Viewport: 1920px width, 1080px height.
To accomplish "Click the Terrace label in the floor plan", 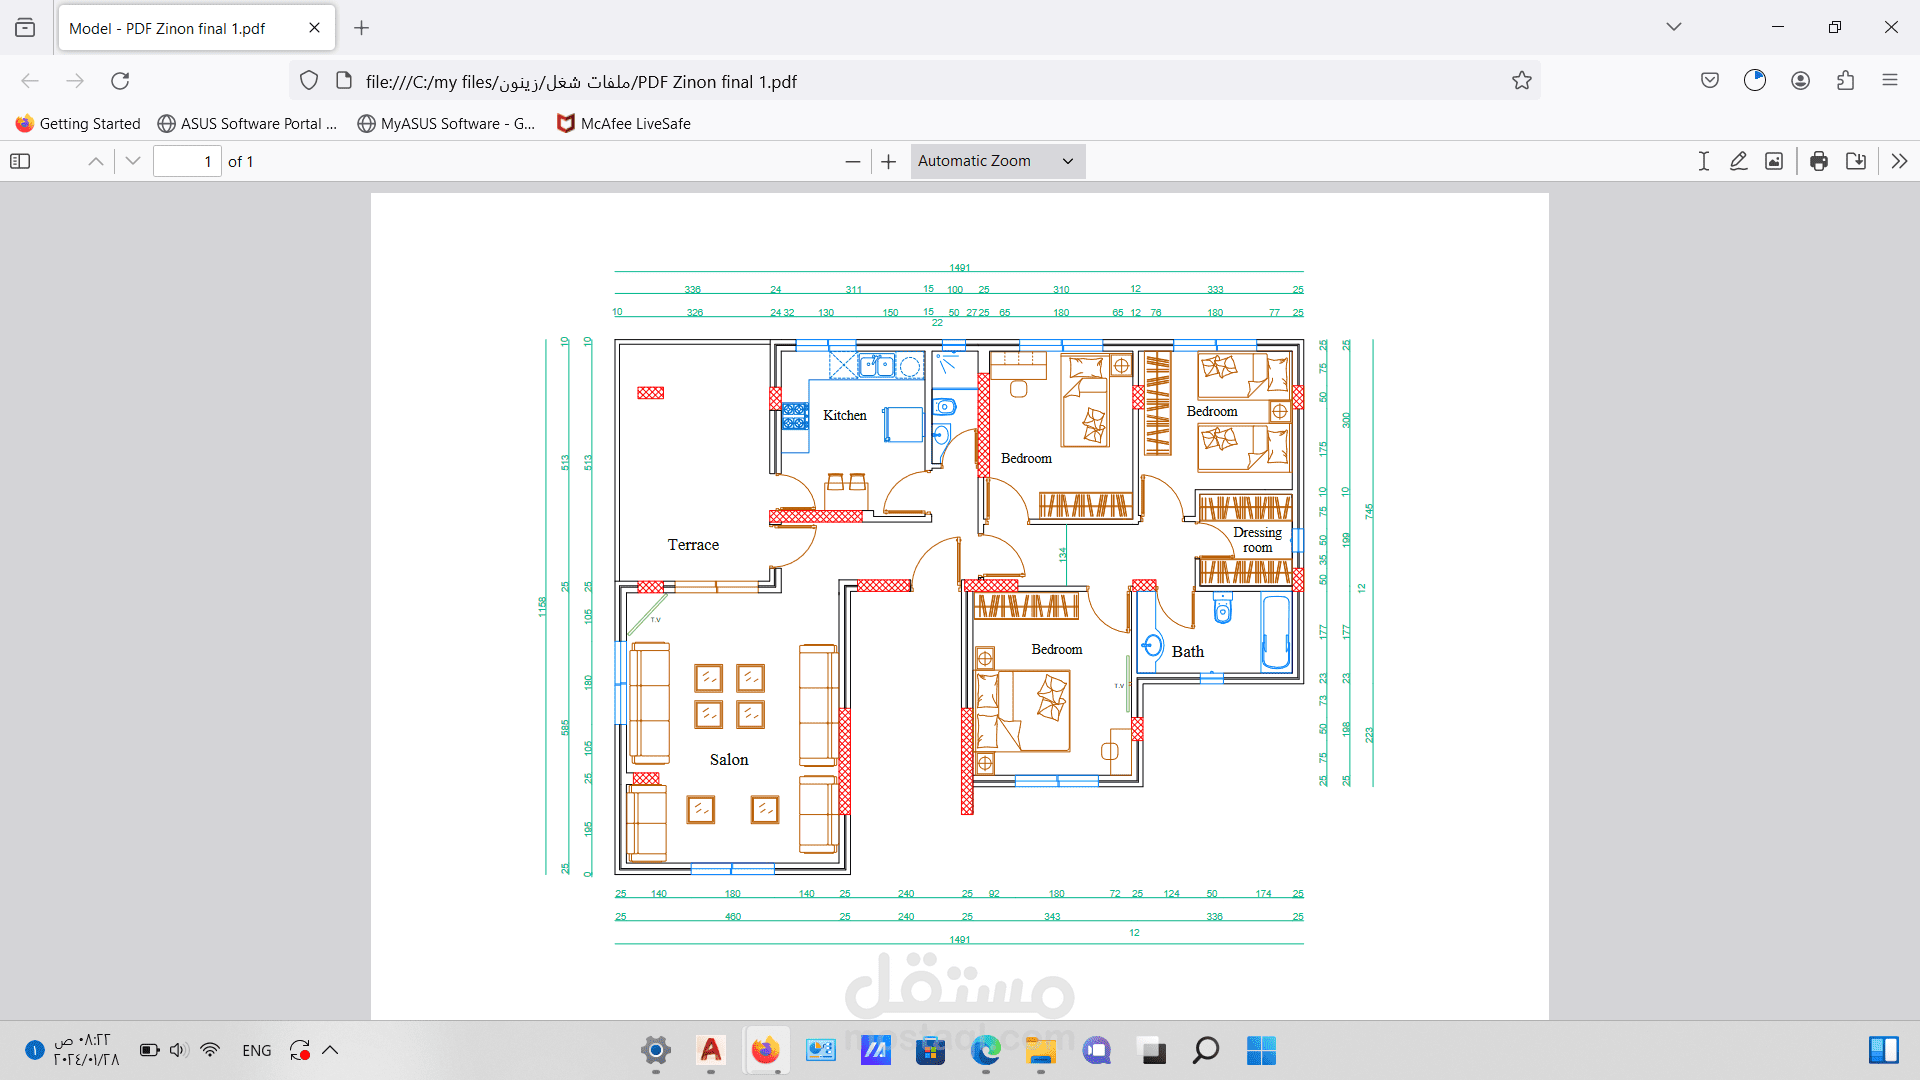I will click(693, 545).
